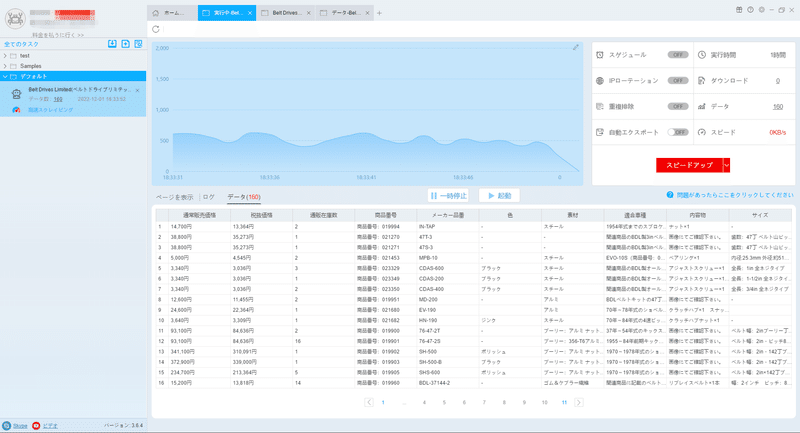
Task: Click the 問題があったらここをクリック help link
Action: [x=735, y=195]
